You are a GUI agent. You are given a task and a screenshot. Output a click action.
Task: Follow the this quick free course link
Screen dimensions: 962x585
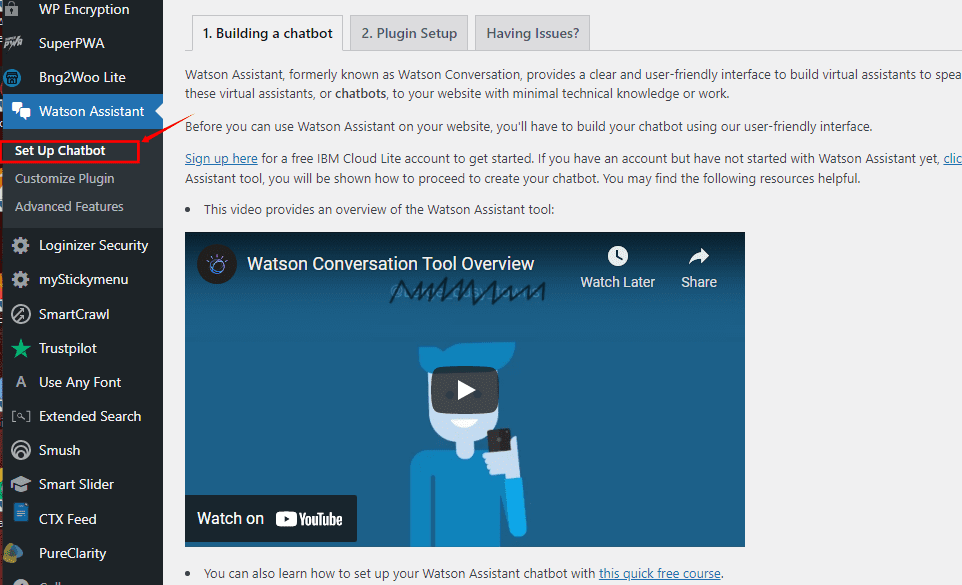point(660,573)
